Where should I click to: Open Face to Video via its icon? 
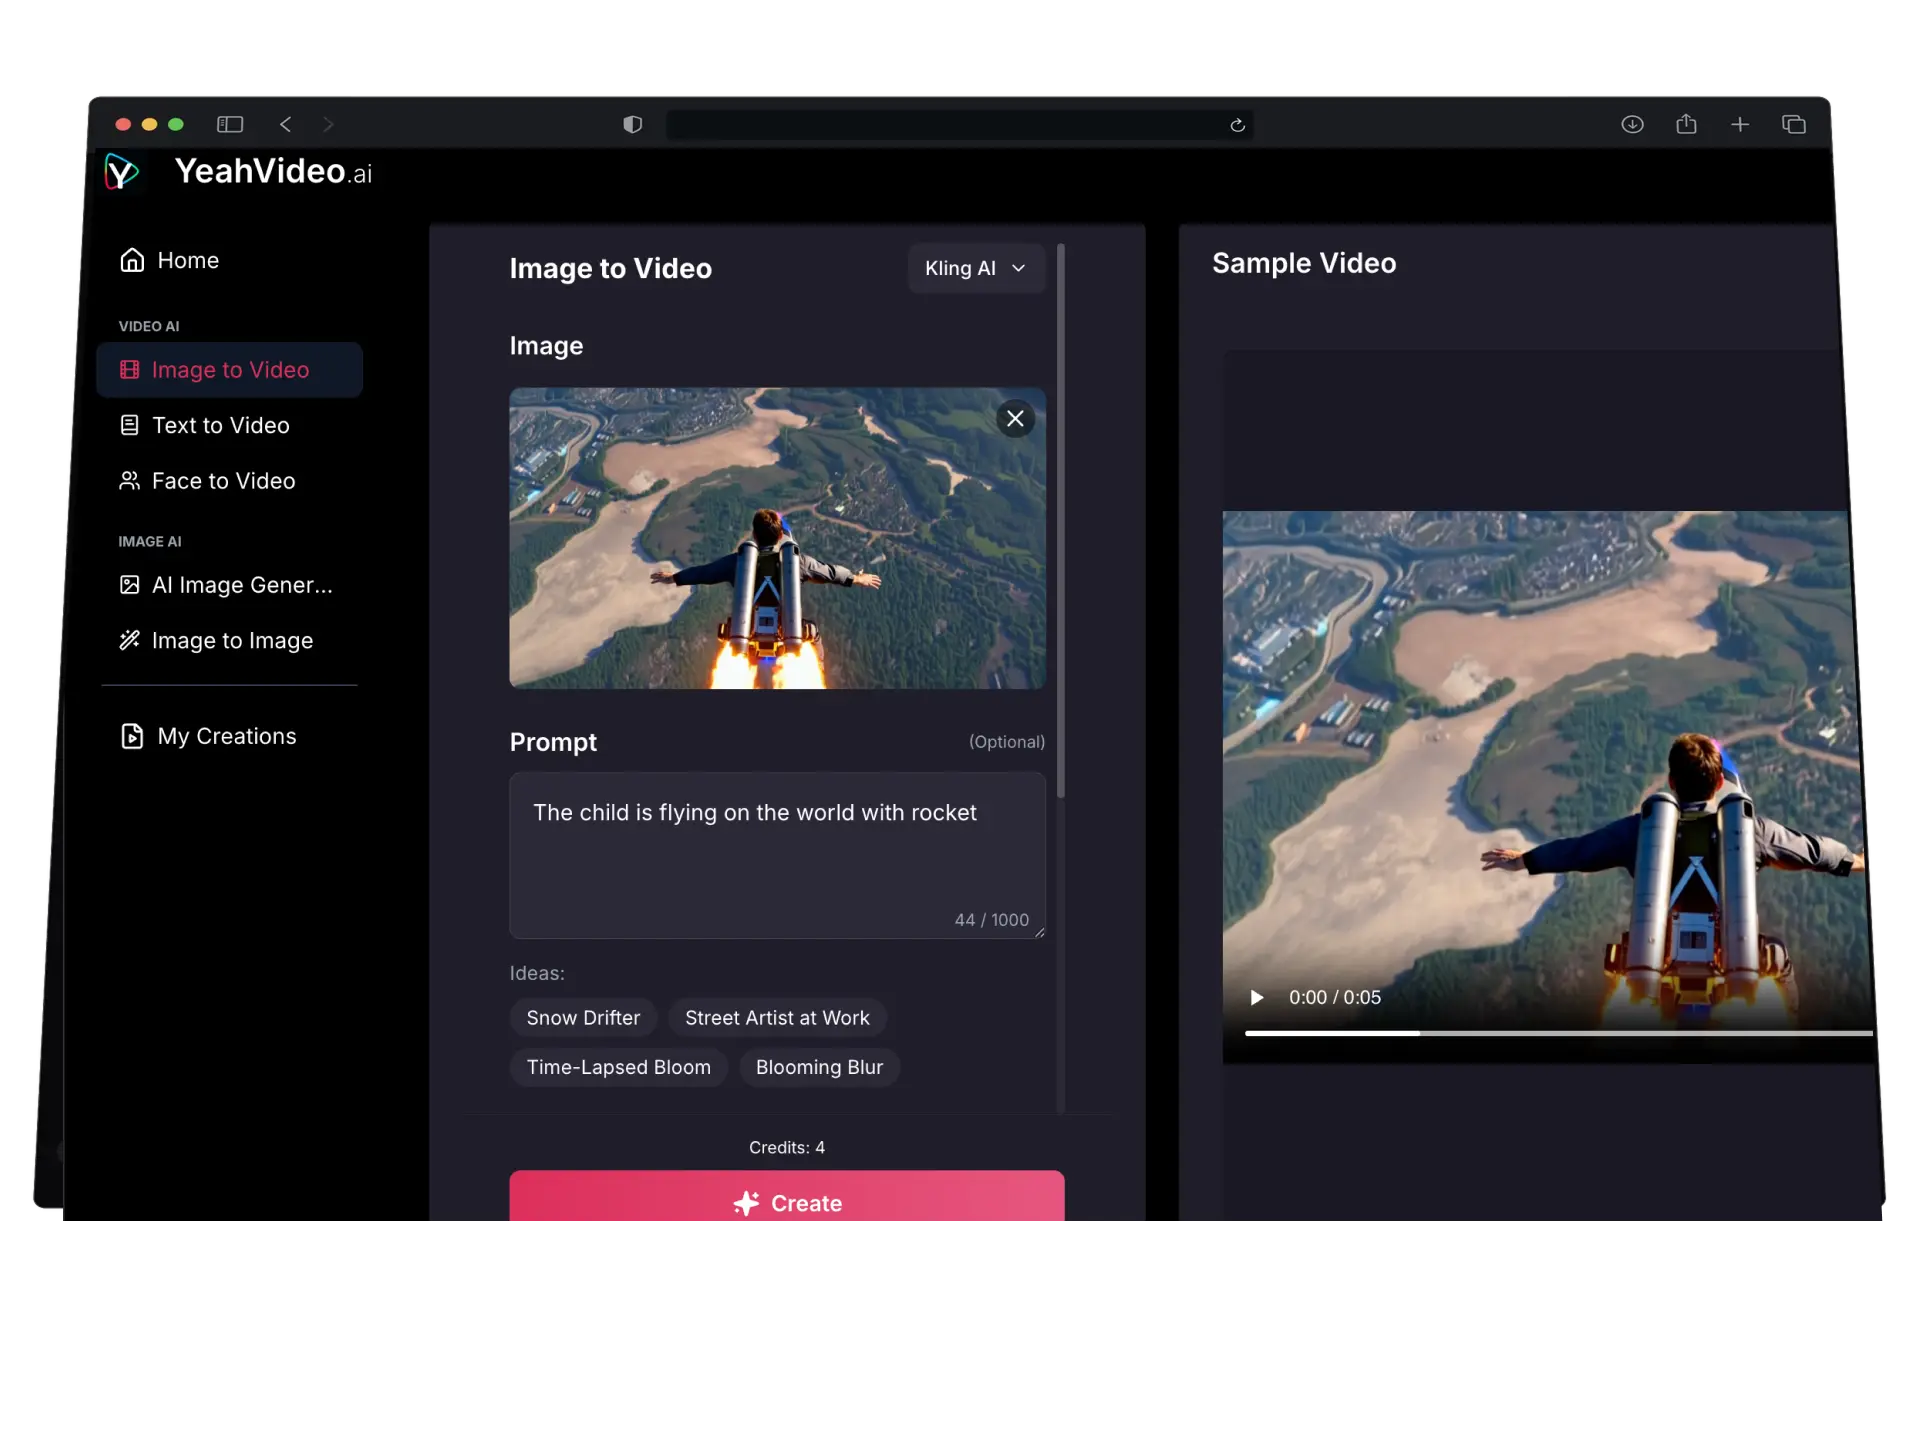pos(131,481)
